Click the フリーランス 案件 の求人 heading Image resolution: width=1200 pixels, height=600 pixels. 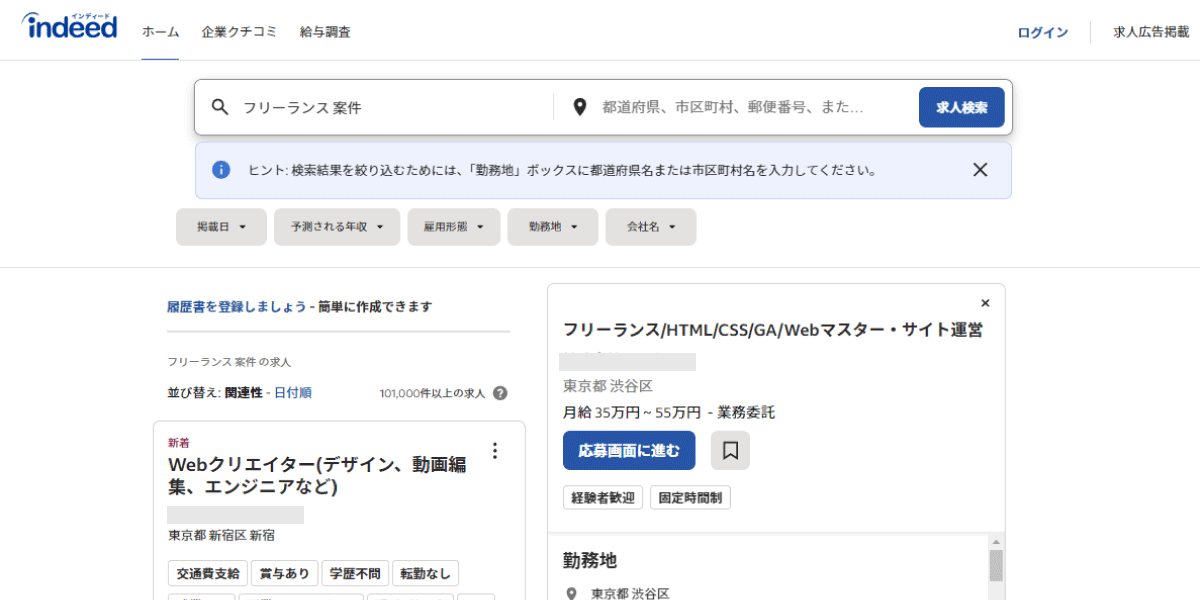pyautogui.click(x=229, y=361)
